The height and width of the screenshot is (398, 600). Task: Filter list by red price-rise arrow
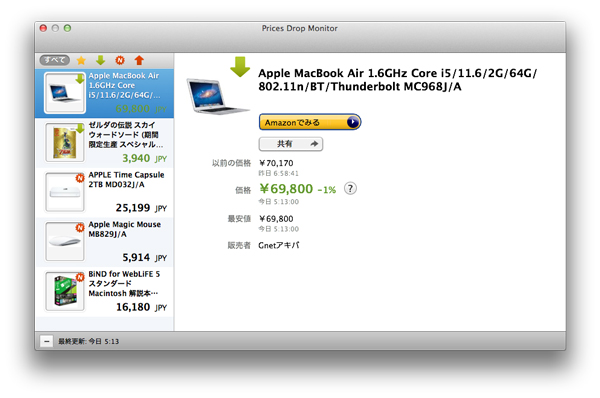(139, 60)
